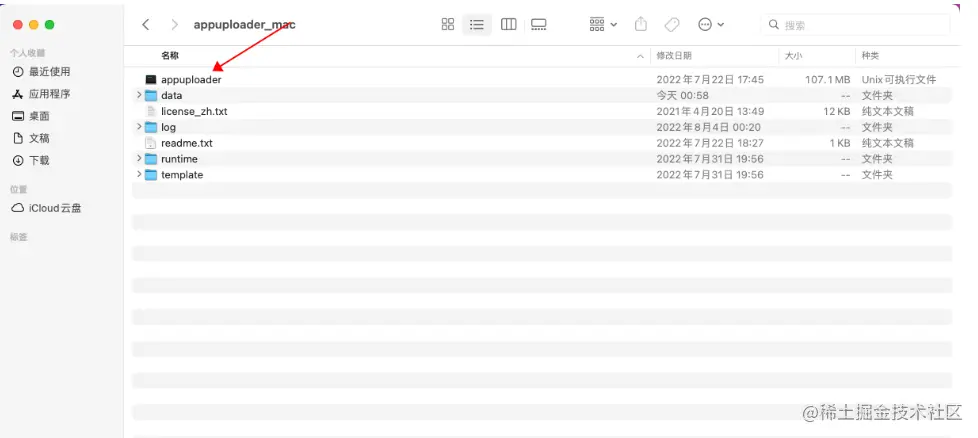This screenshot has width=978, height=438.
Task: Click the desktop icon in sidebar
Action: 18,116
